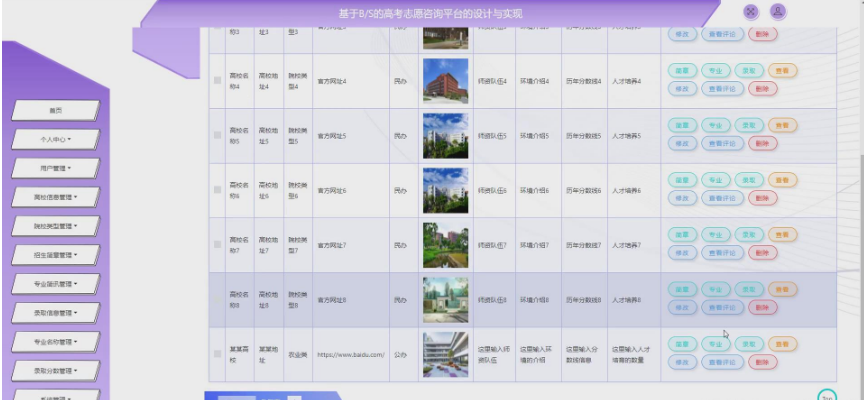The height and width of the screenshot is (400, 864).
Task: Click the 历年分数线7 cell
Action: click(584, 245)
